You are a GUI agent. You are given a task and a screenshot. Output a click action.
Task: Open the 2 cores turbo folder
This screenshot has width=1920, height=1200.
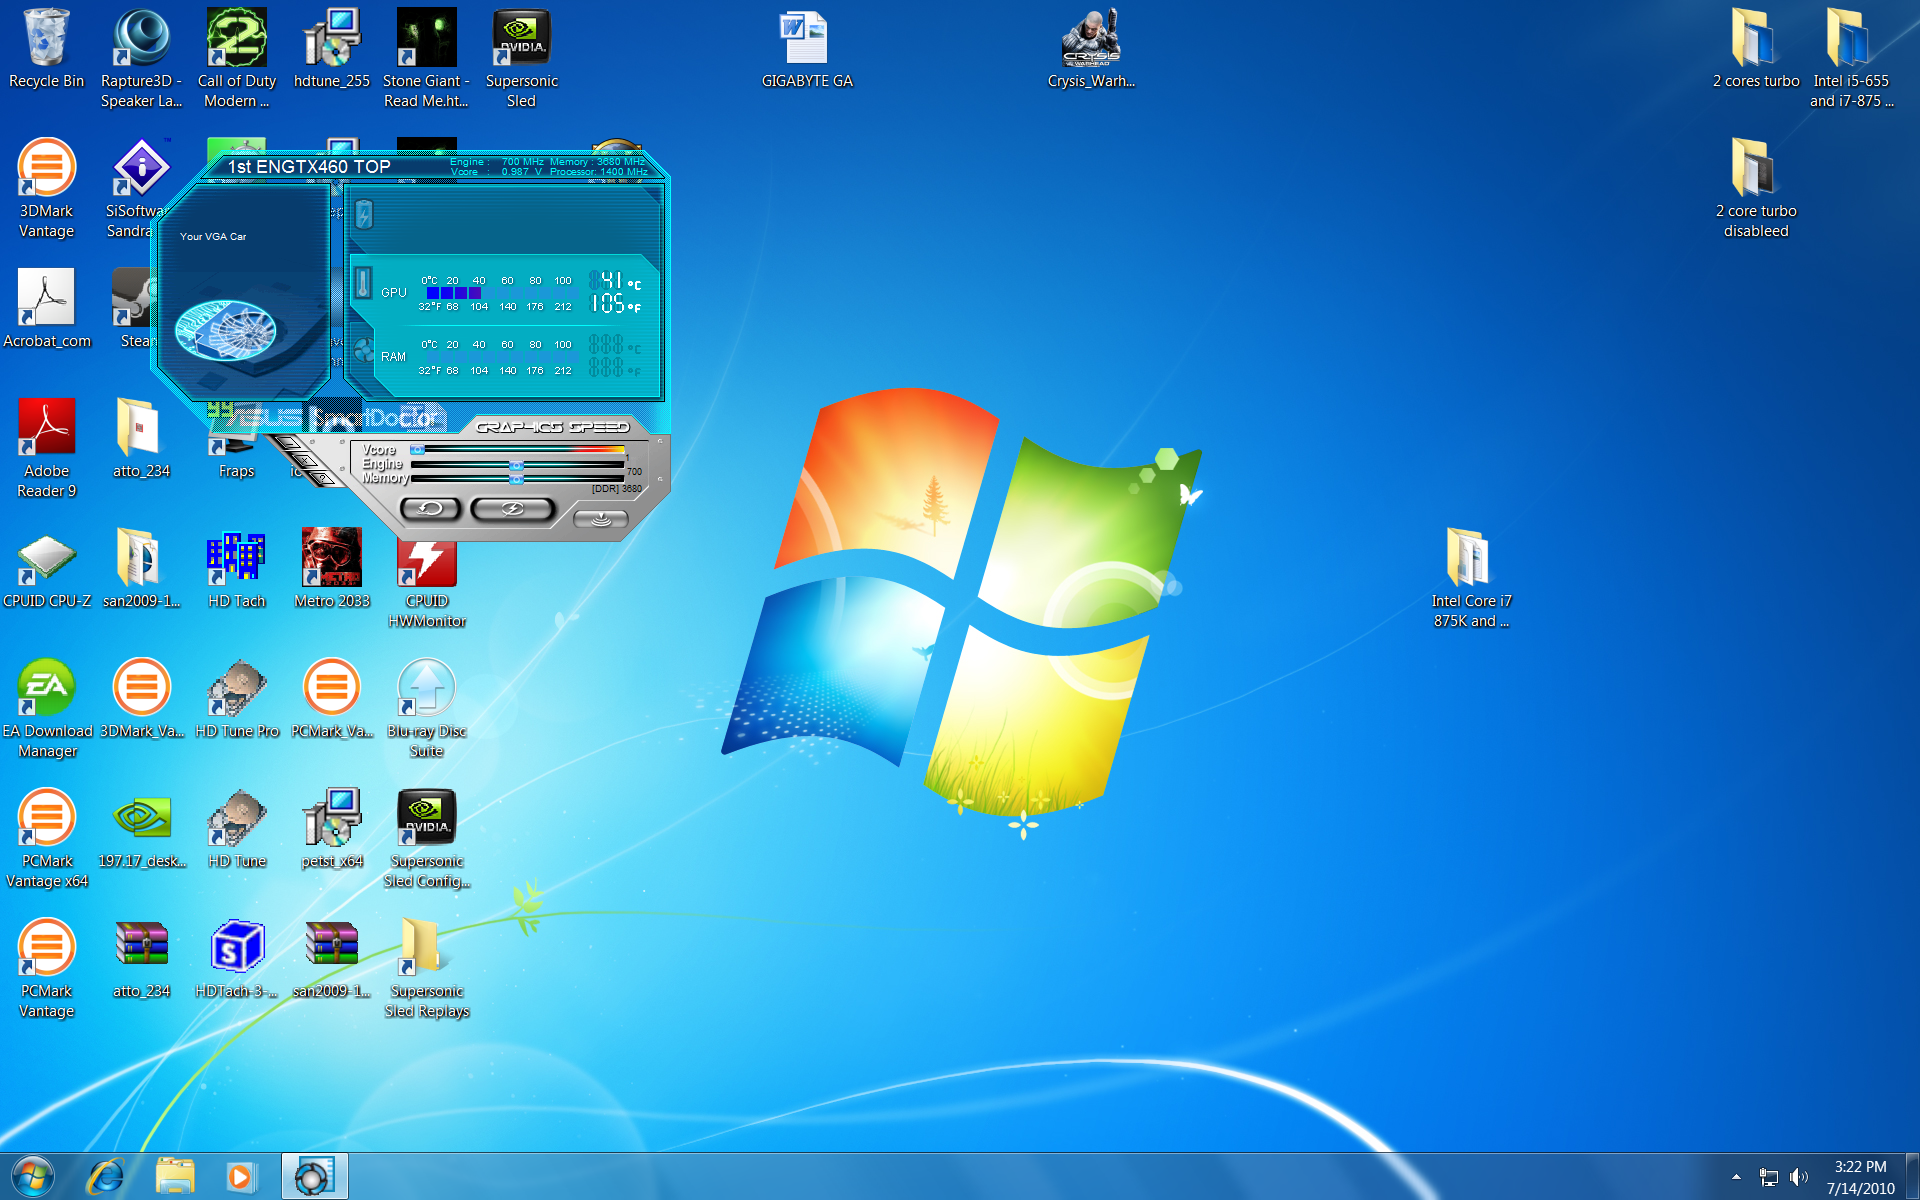coord(1756,48)
